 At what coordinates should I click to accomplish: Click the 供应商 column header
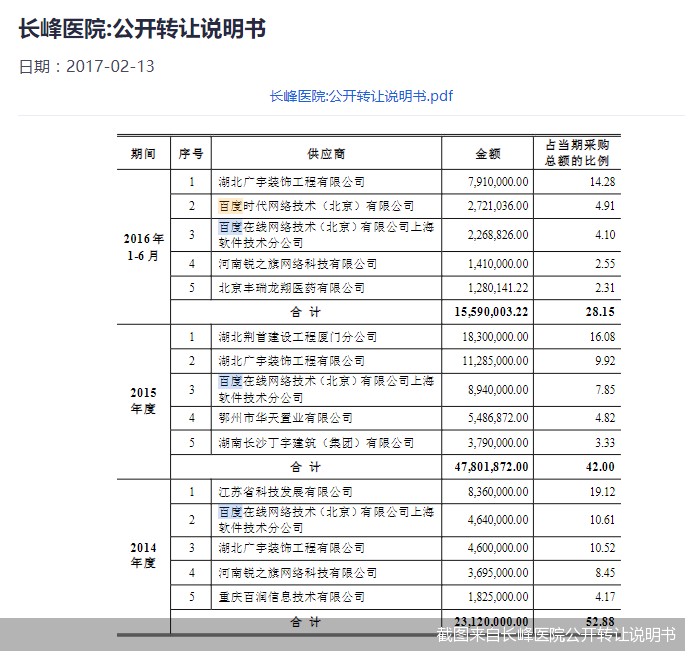pyautogui.click(x=326, y=154)
